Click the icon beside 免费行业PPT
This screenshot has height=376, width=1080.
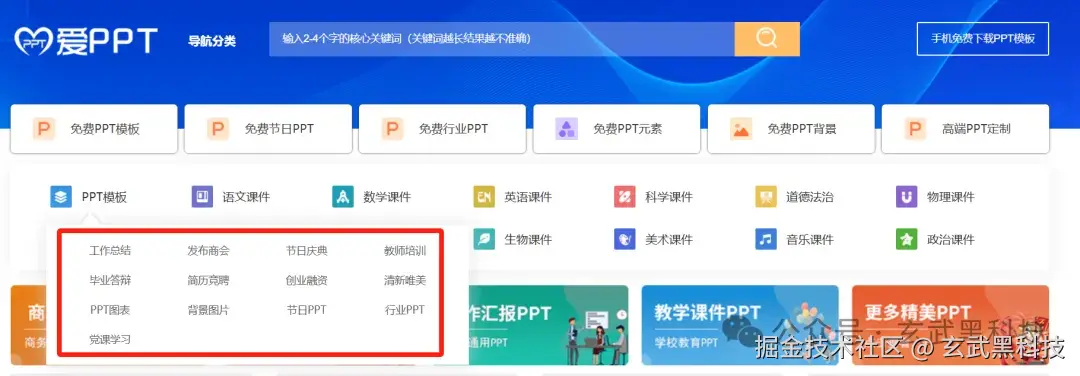coord(392,129)
